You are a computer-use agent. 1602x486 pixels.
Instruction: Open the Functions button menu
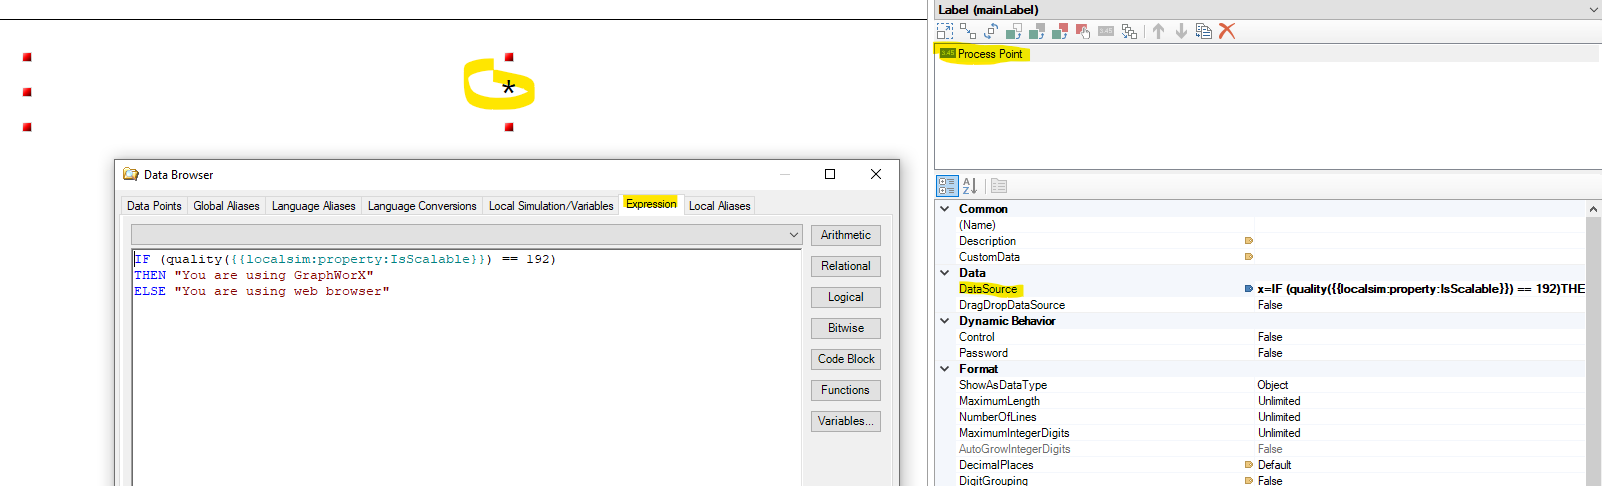[x=845, y=390]
